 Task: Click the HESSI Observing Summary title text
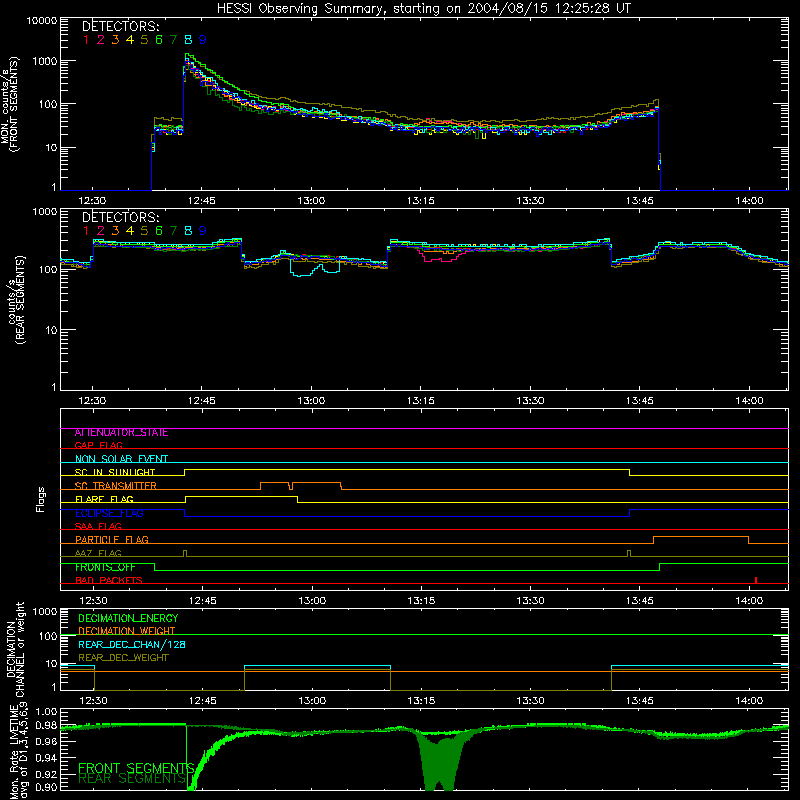[423, 9]
